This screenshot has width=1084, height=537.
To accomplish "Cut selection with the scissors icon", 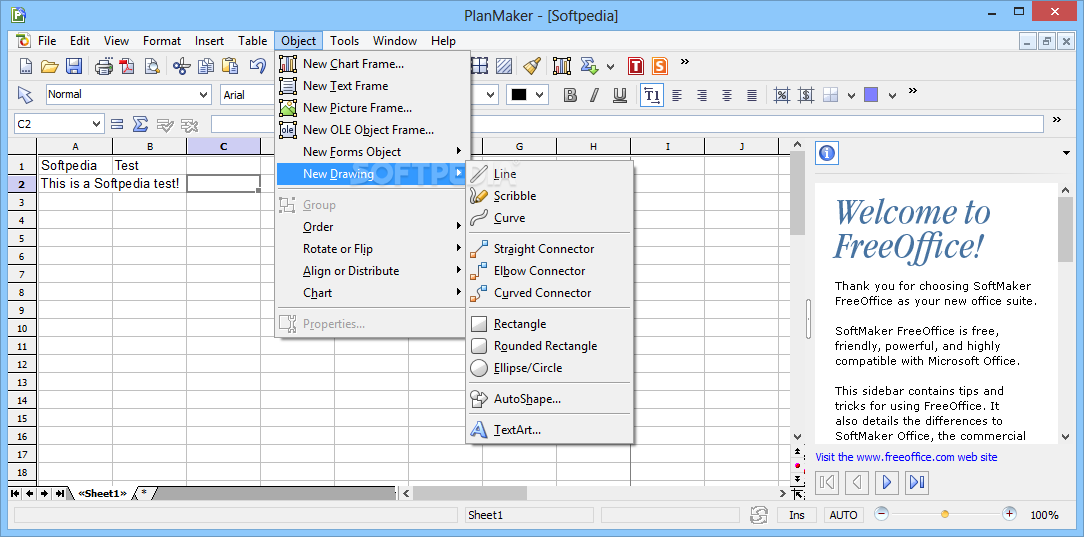I will [x=182, y=66].
